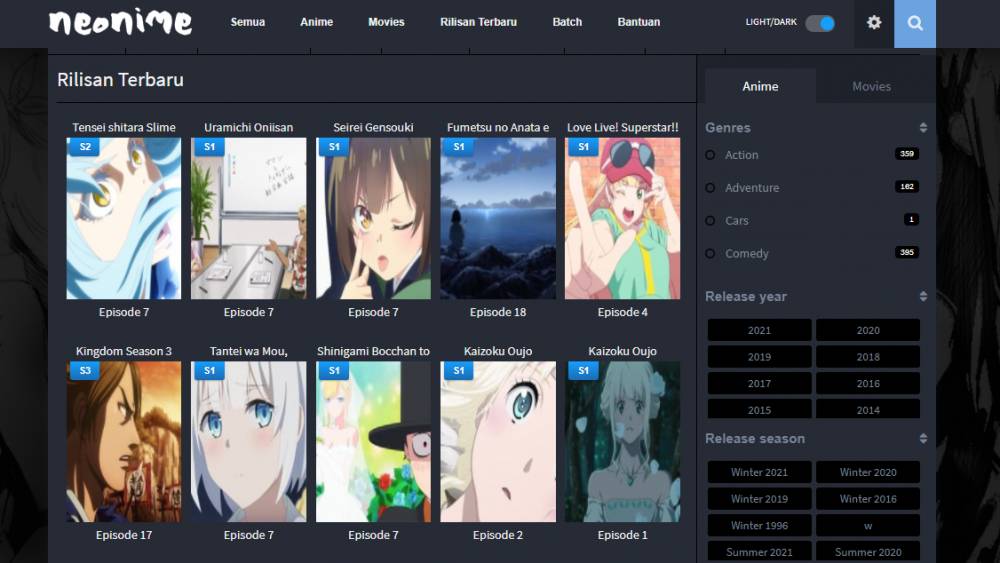The image size is (1000, 563).
Task: Click the Neonime logo
Action: [121, 23]
